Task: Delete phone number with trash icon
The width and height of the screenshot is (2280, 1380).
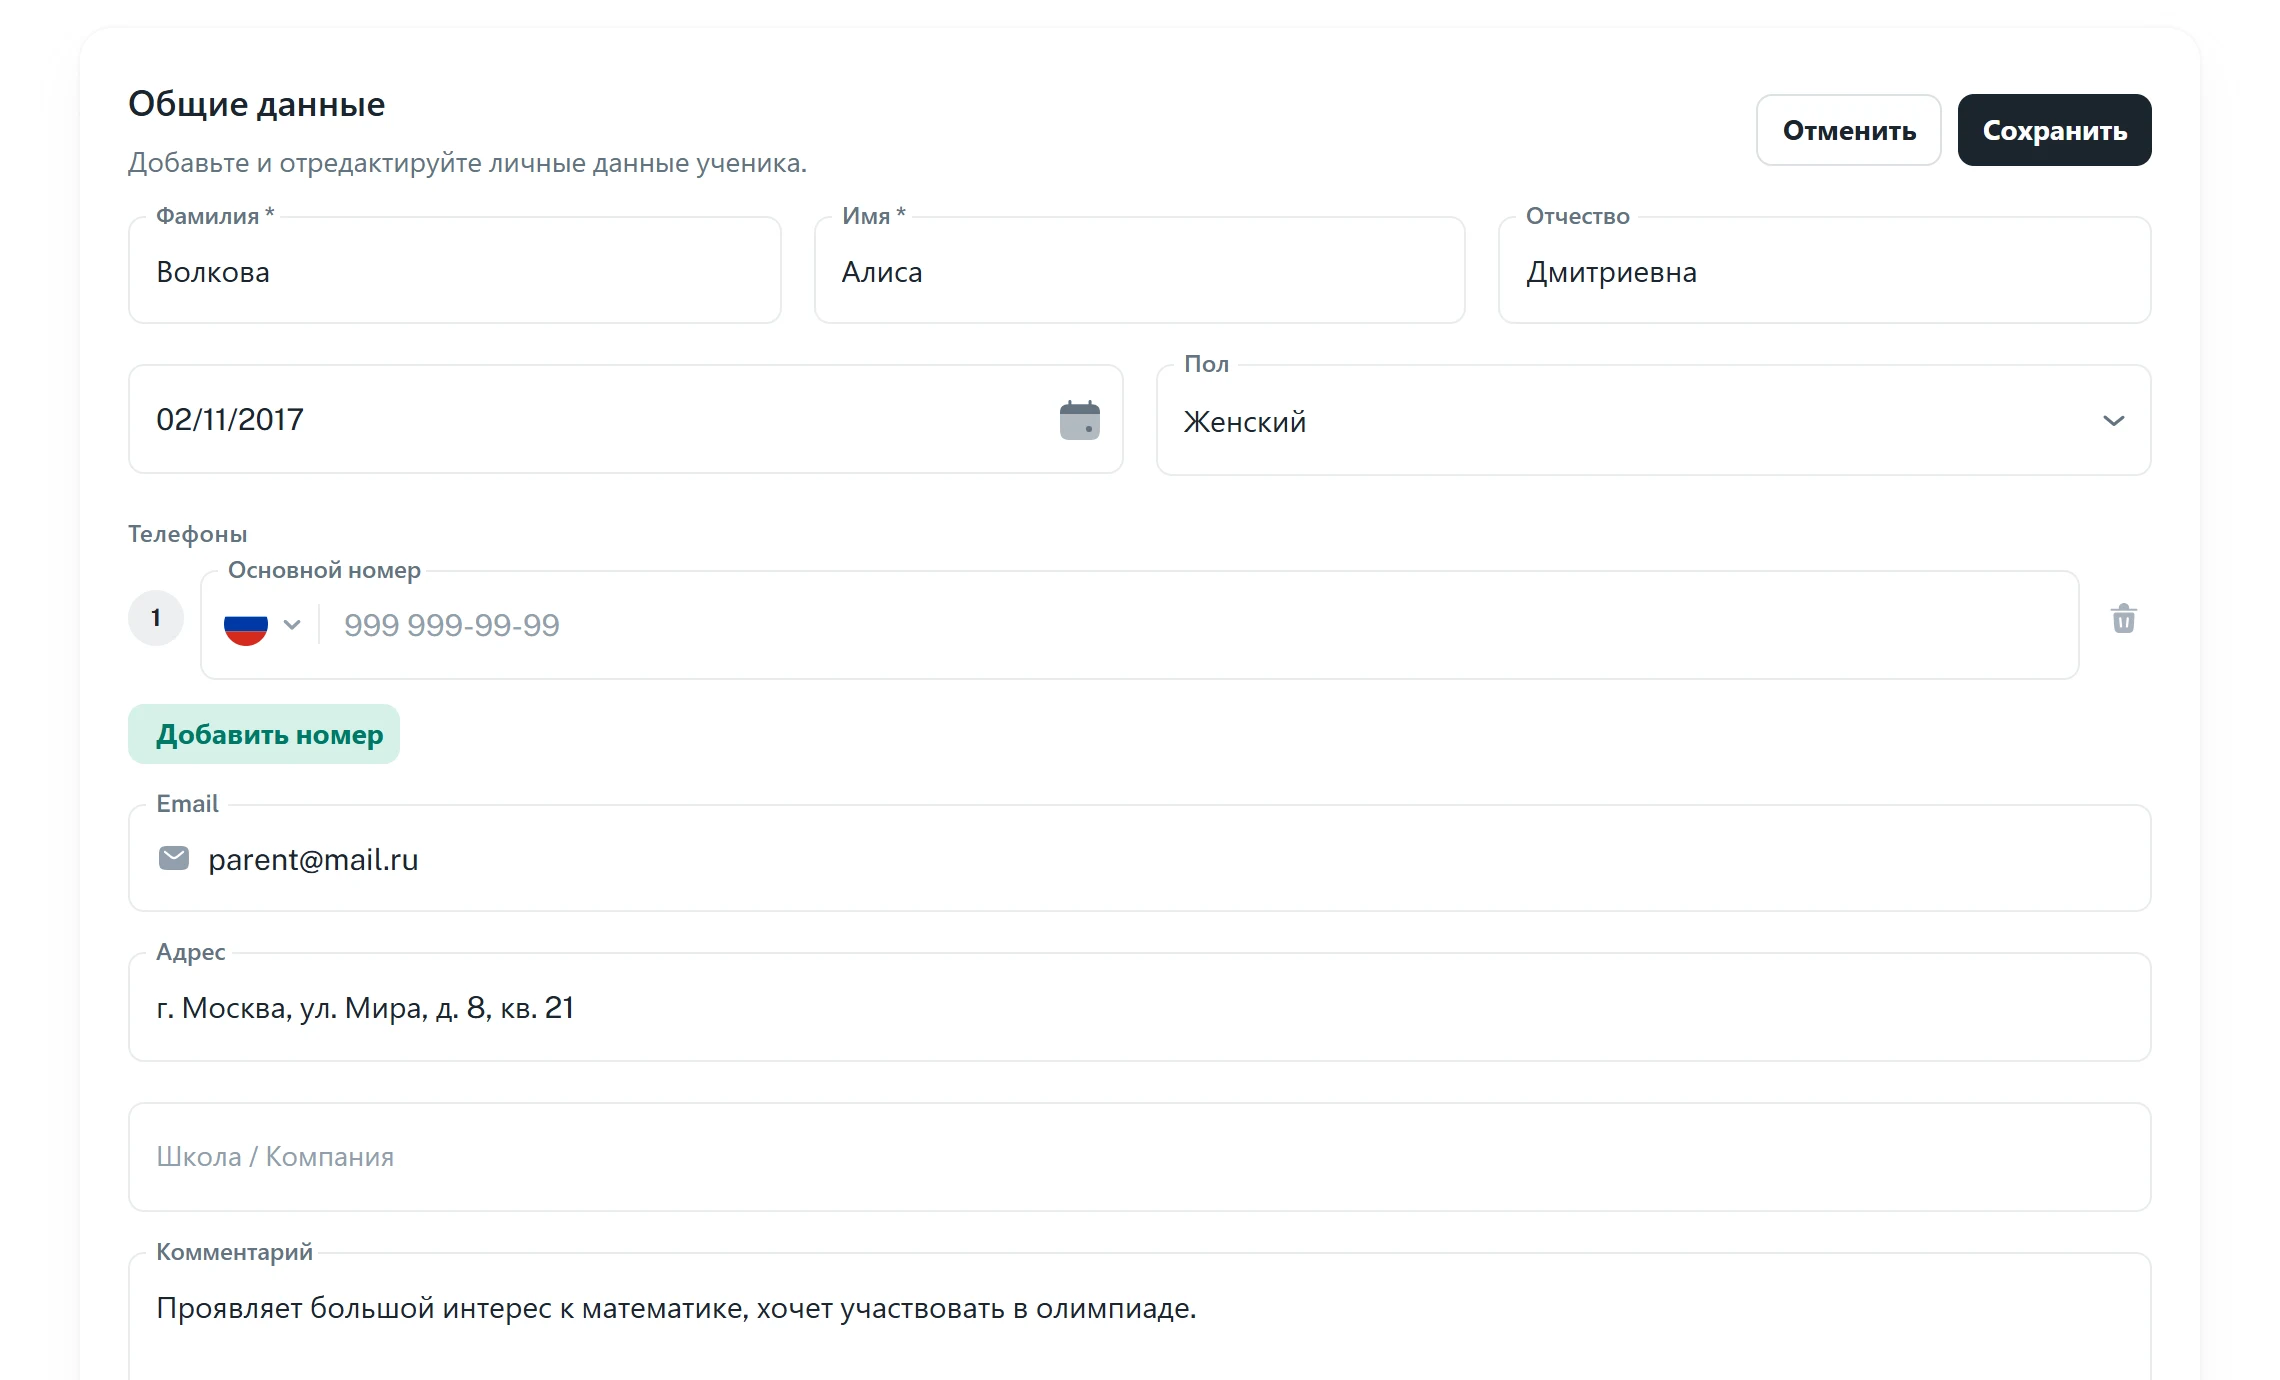Action: pos(2124,619)
